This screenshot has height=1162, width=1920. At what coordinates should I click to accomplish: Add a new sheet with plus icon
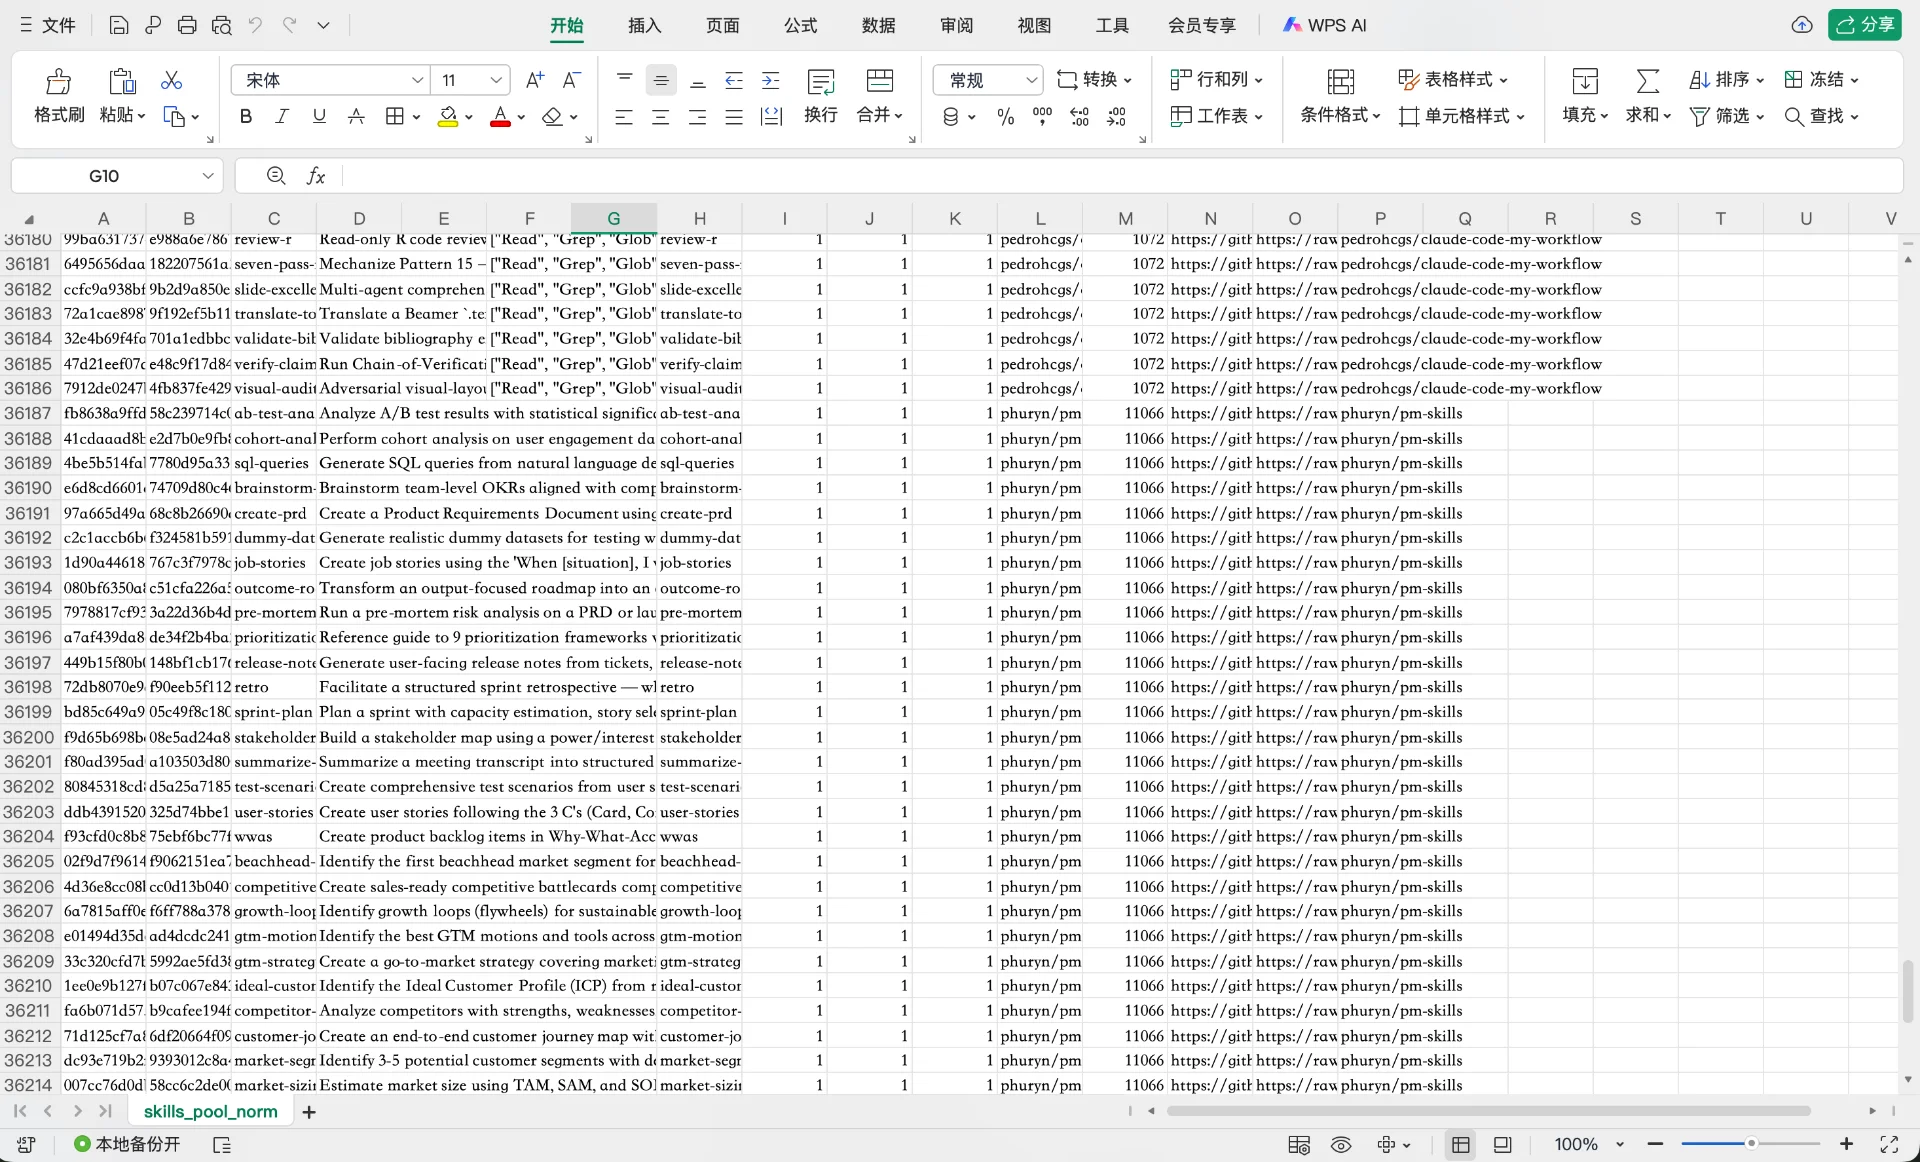point(309,1112)
